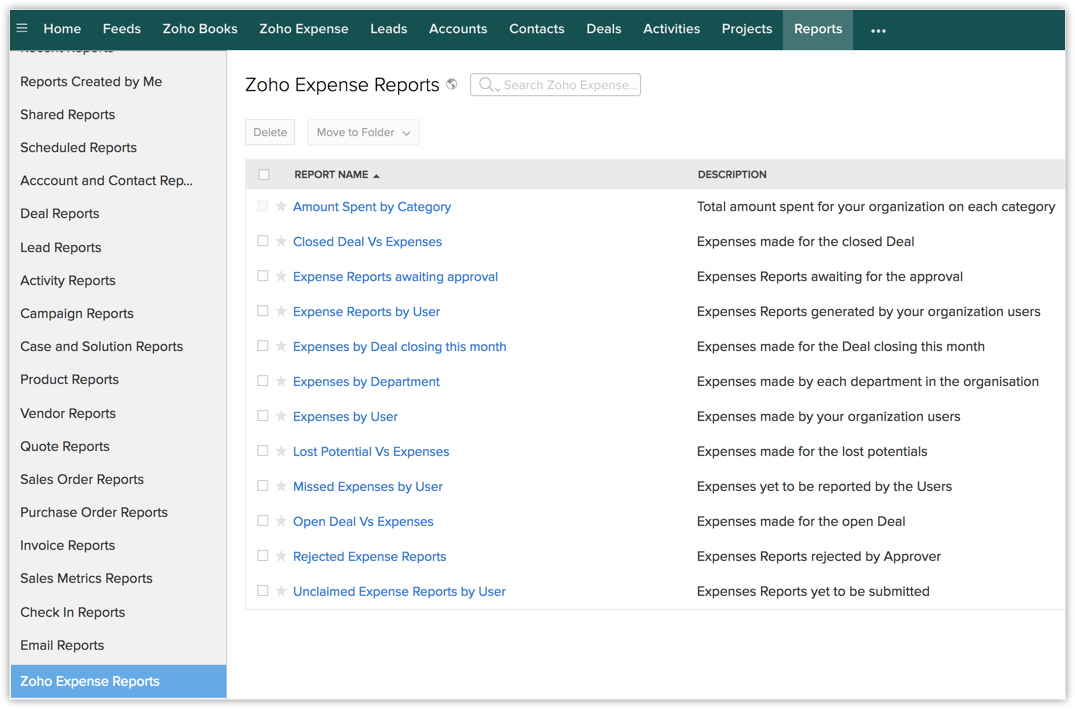Click the globe icon beside Zoho Expense Reports
The height and width of the screenshot is (709, 1075).
pos(452,84)
